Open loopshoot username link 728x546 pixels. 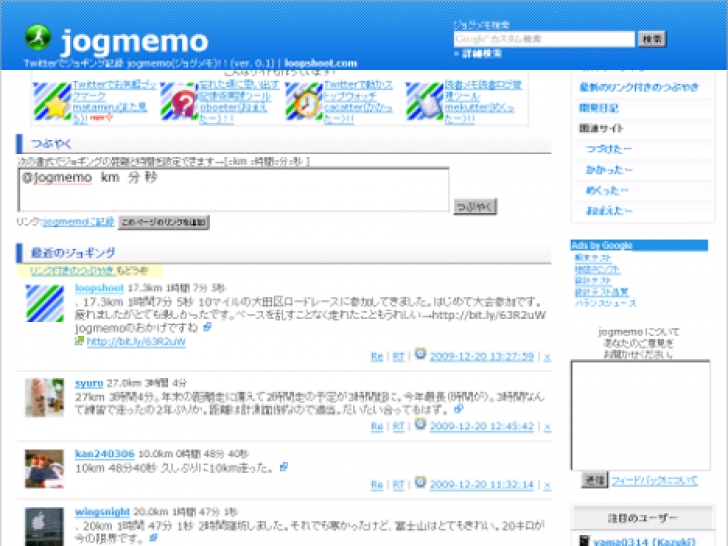99,288
